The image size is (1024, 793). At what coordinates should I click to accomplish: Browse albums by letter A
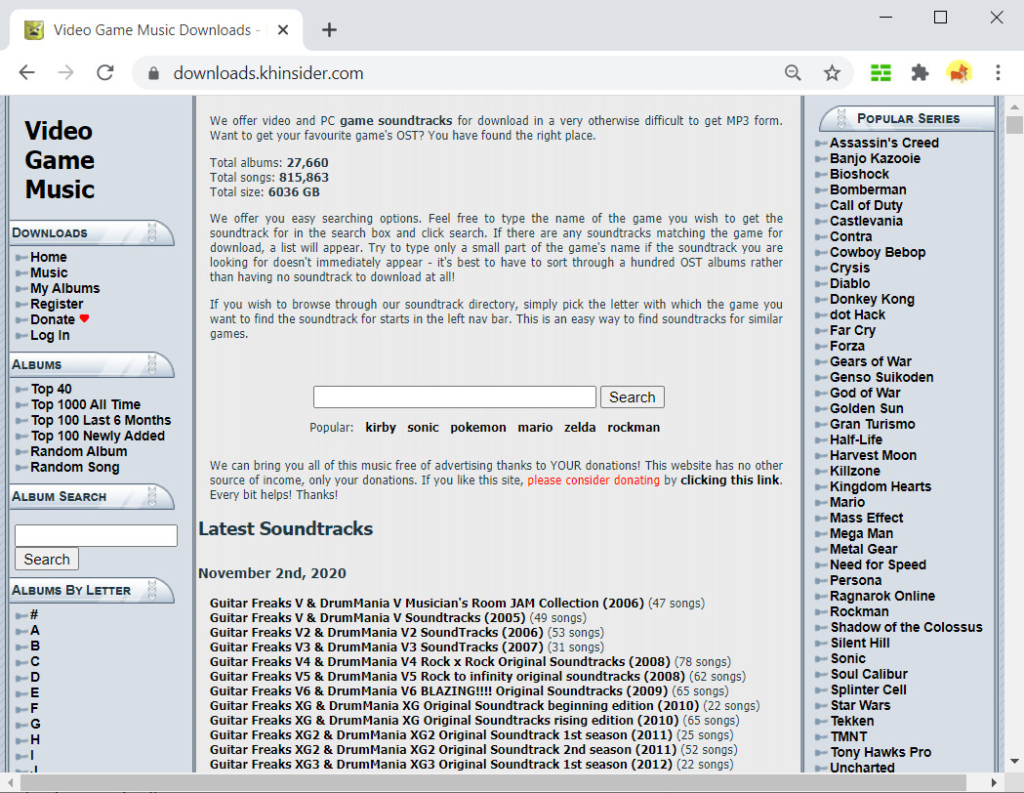pos(35,630)
